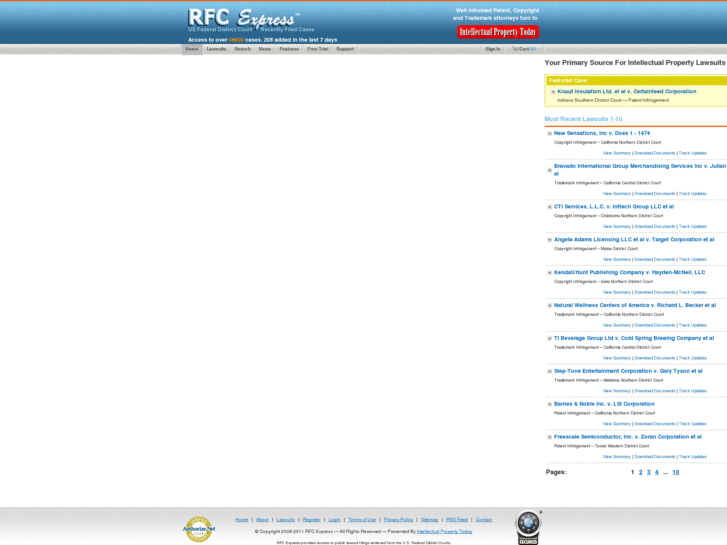Screen dimensions: 727x545
Task: Open footer Privacy Policy link
Action: click(398, 520)
